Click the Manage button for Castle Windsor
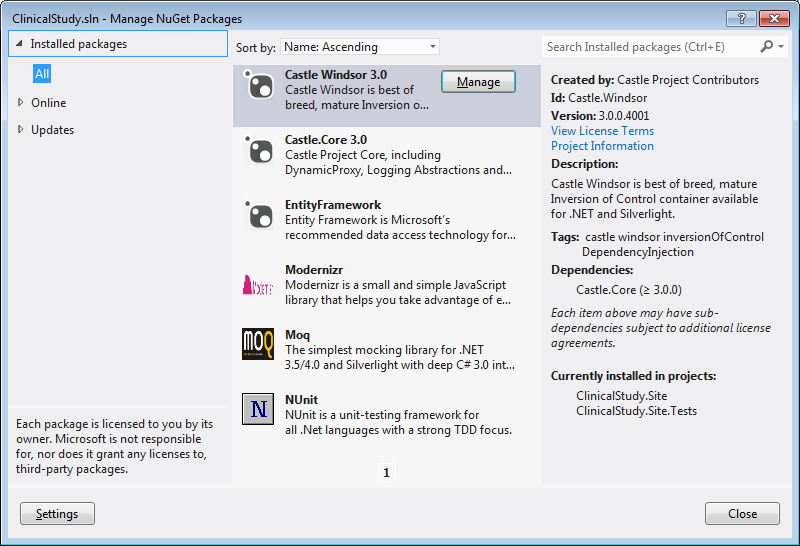The height and width of the screenshot is (546, 800). pyautogui.click(x=478, y=82)
